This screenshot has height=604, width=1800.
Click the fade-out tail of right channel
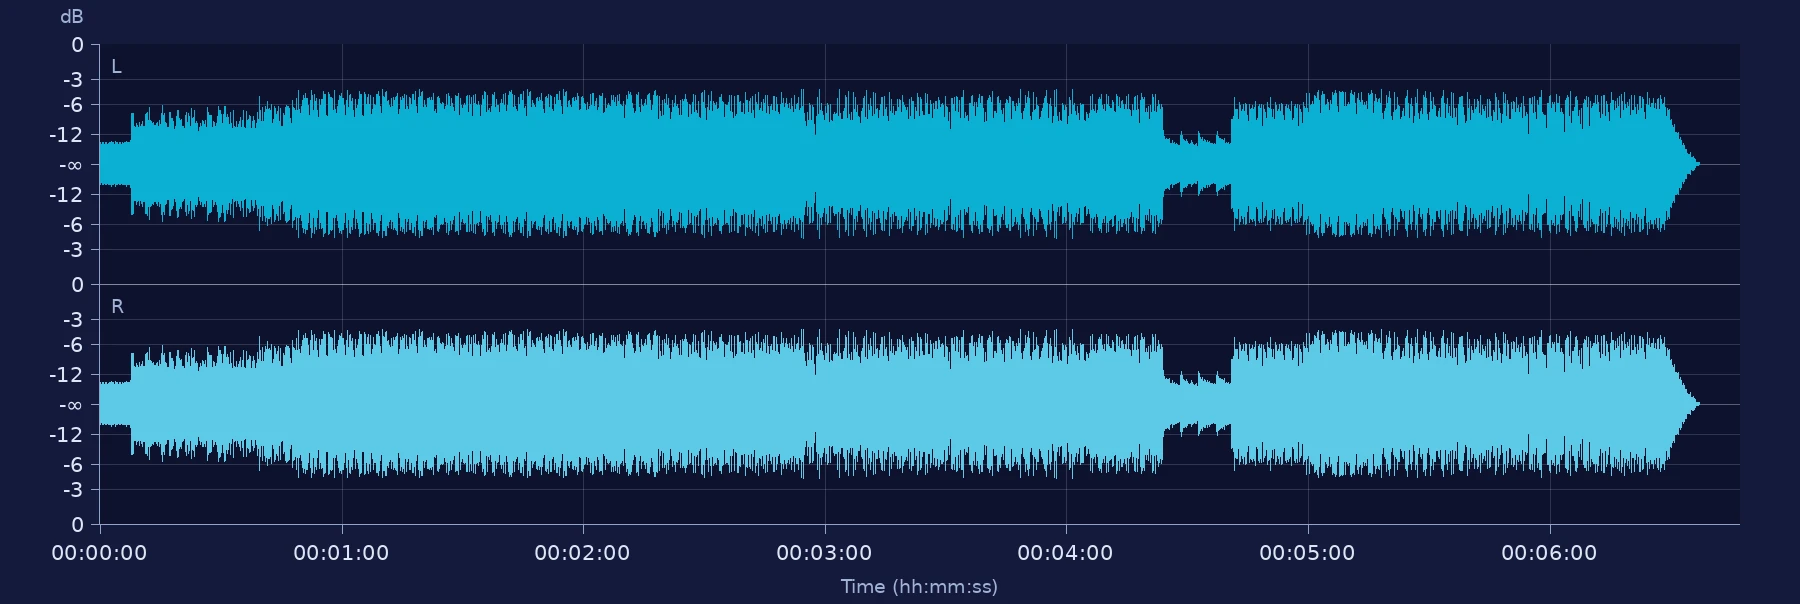(1682, 404)
